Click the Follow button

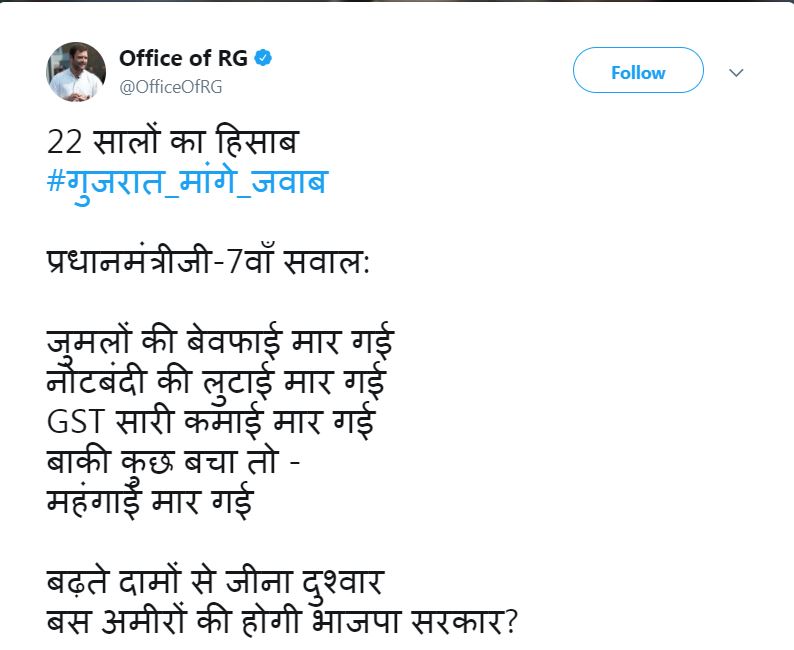[638, 72]
